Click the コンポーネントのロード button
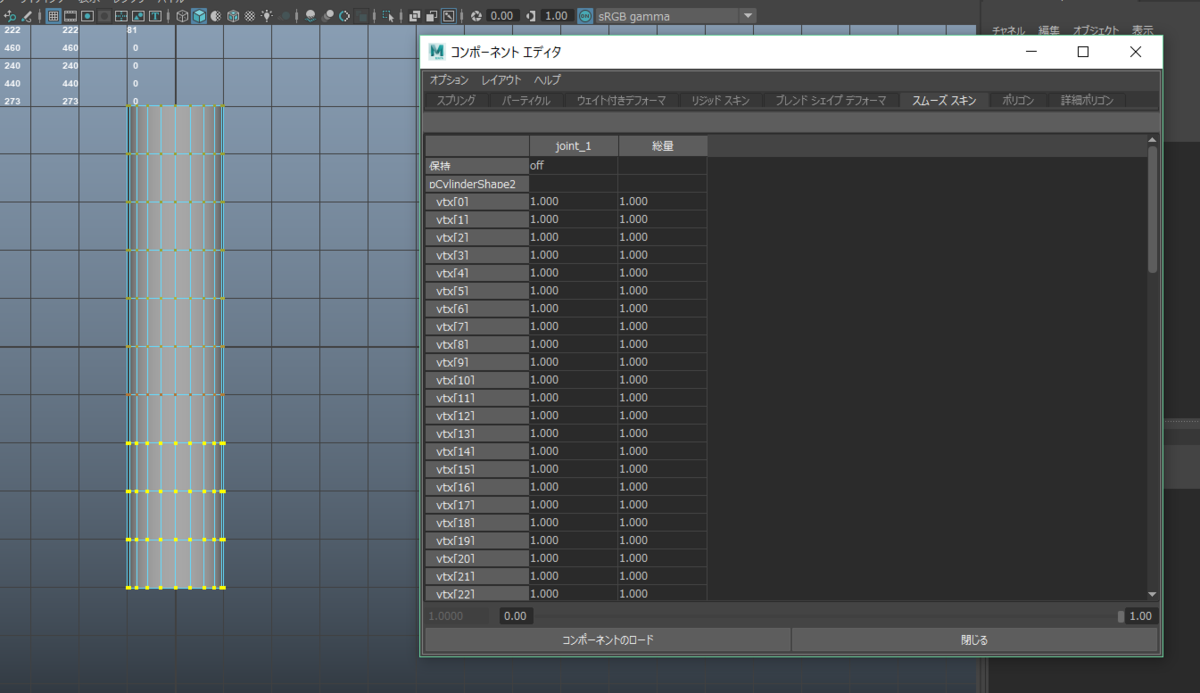The height and width of the screenshot is (693, 1200). (x=608, y=640)
